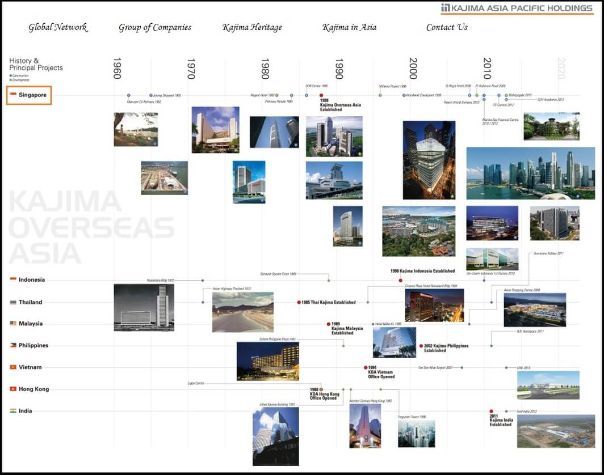604x475 pixels.
Task: Click the India flag icon
Action: click(13, 411)
